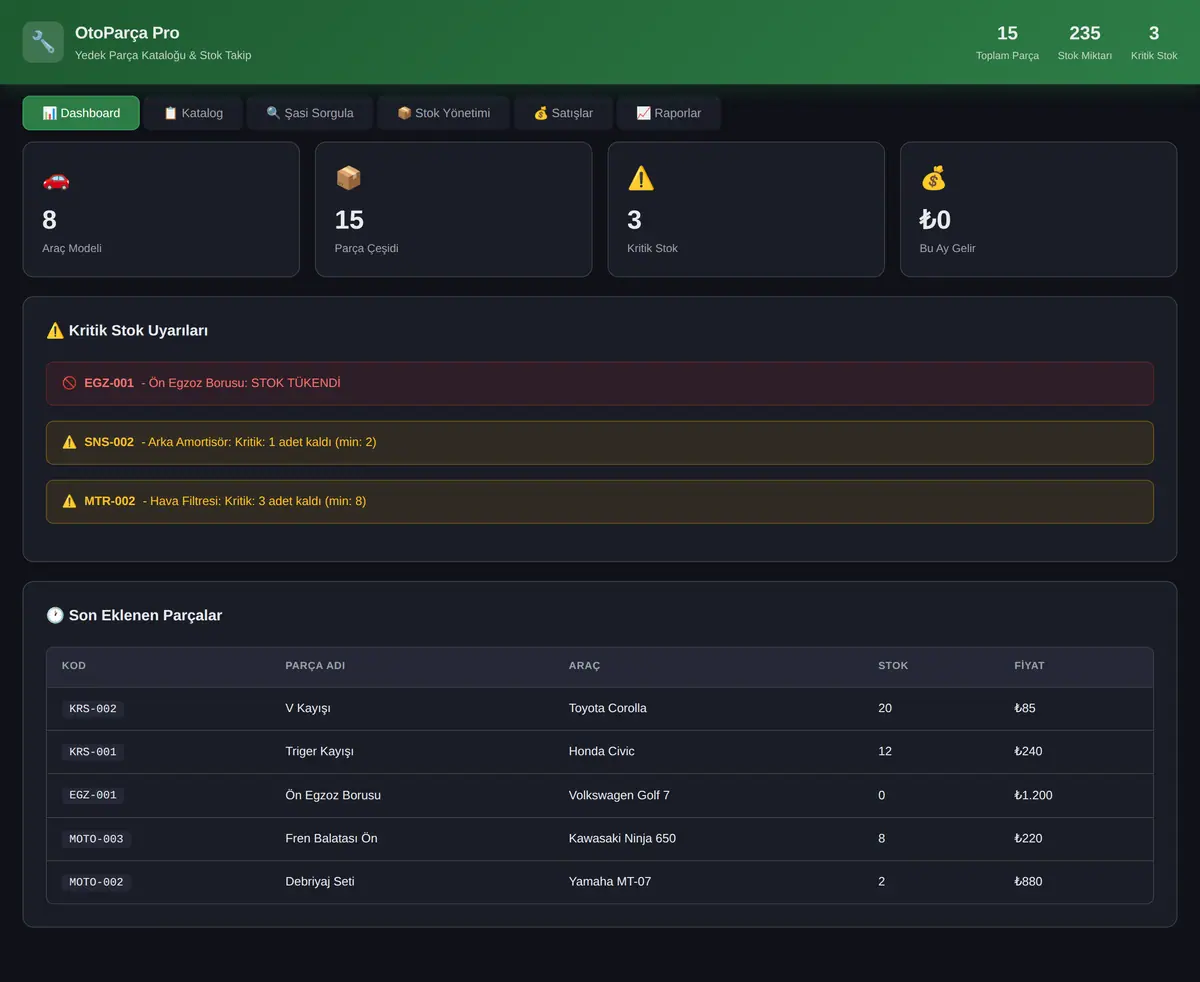Click the STOK column header
The width and height of the screenshot is (1200, 982).
coord(893,666)
